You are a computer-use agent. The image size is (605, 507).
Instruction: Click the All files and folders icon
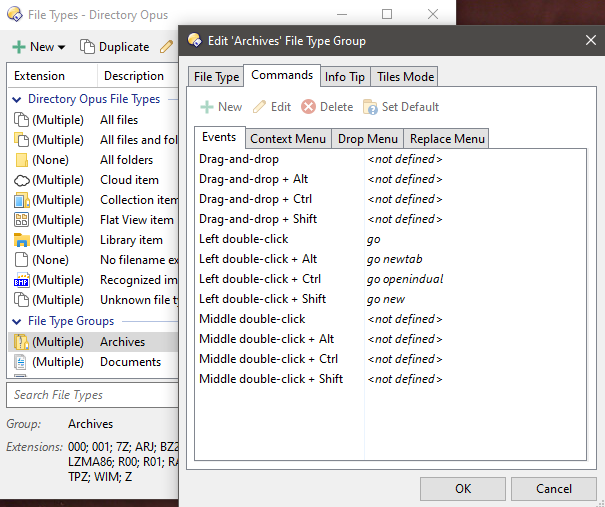tap(21, 140)
